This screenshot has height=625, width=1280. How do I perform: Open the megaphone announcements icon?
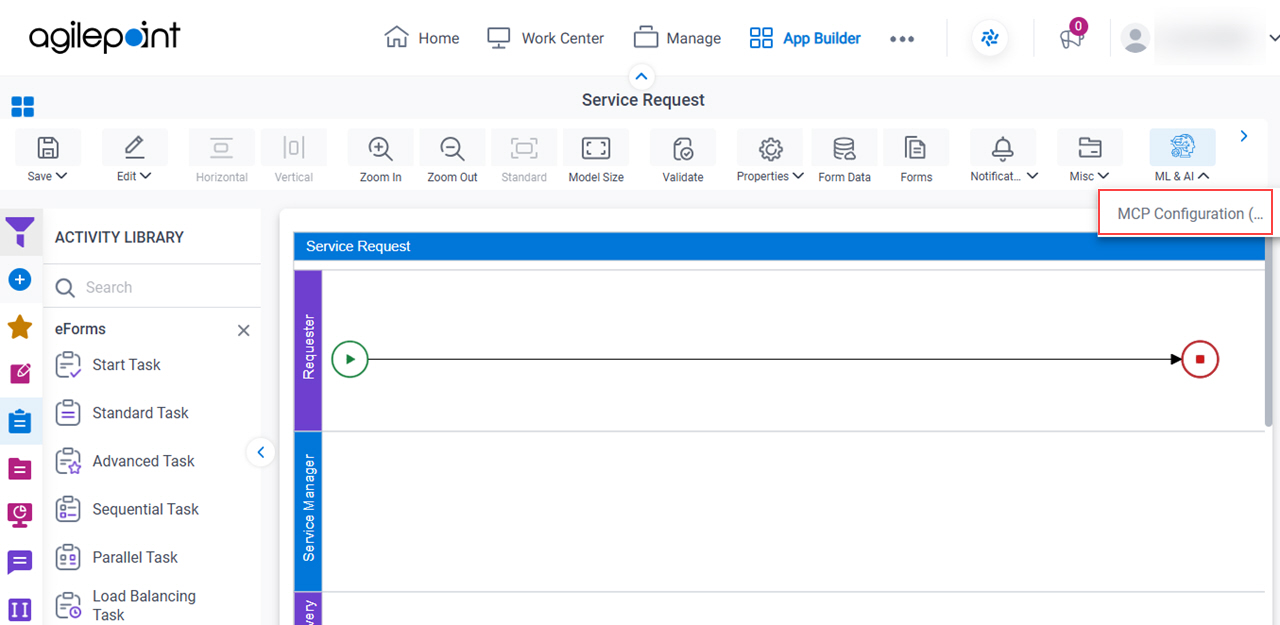click(1072, 38)
